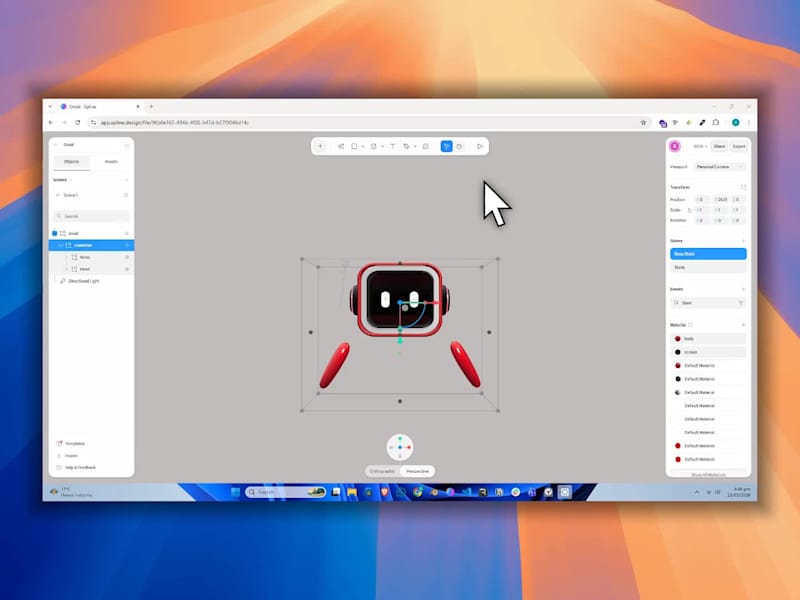Toggle visibility of the Head object
Screen dimensions: 800x600
(126, 269)
